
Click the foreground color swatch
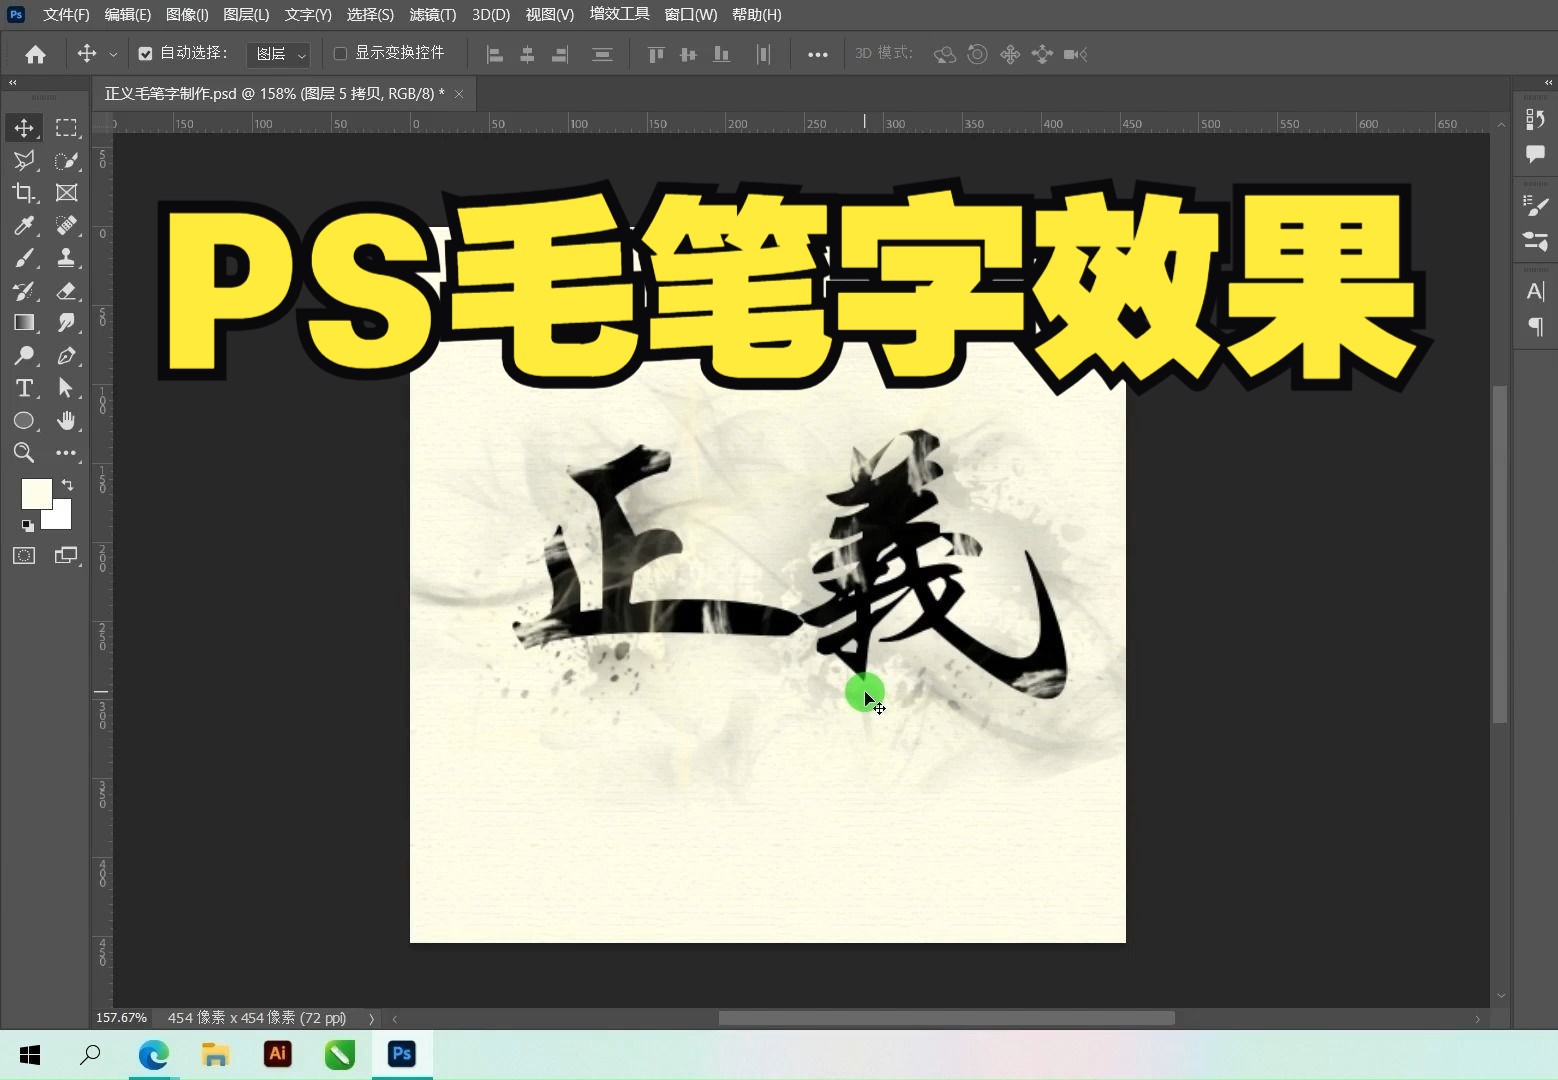(x=37, y=494)
